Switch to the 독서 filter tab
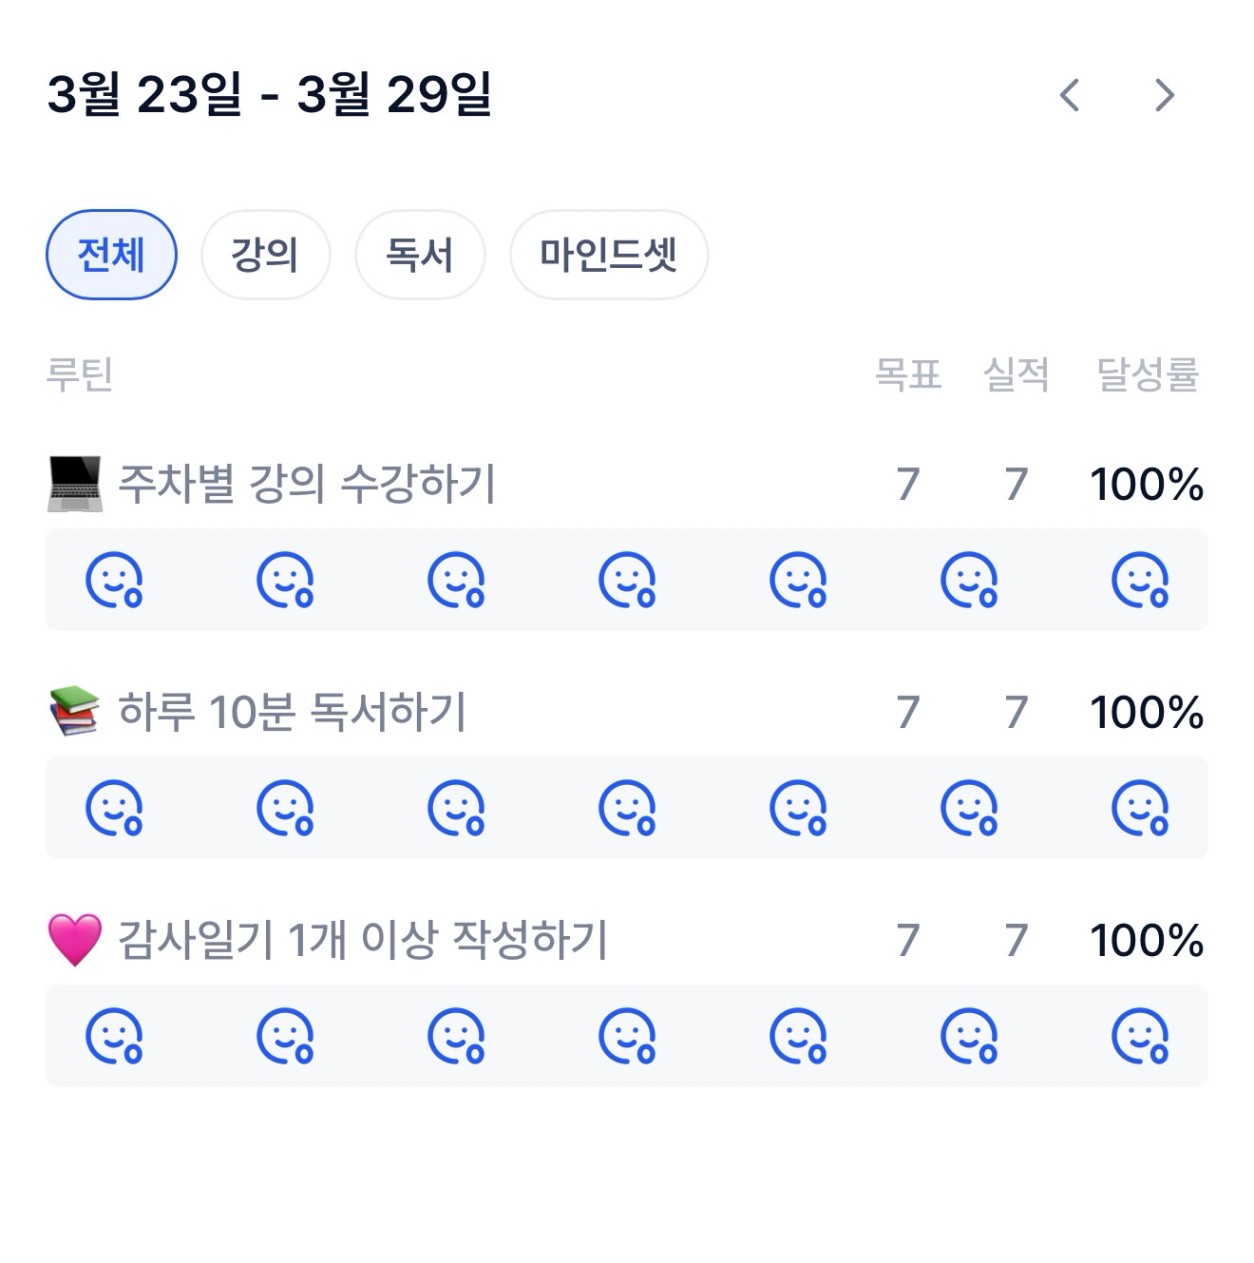This screenshot has width=1254, height=1263. [x=420, y=255]
